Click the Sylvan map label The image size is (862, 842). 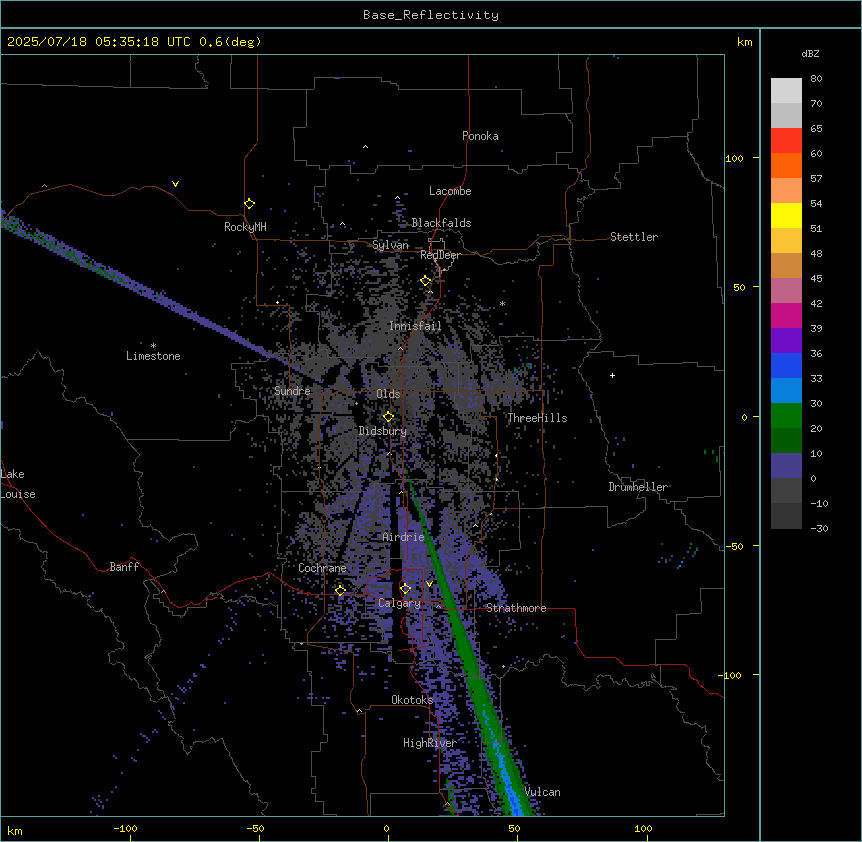pyautogui.click(x=390, y=245)
